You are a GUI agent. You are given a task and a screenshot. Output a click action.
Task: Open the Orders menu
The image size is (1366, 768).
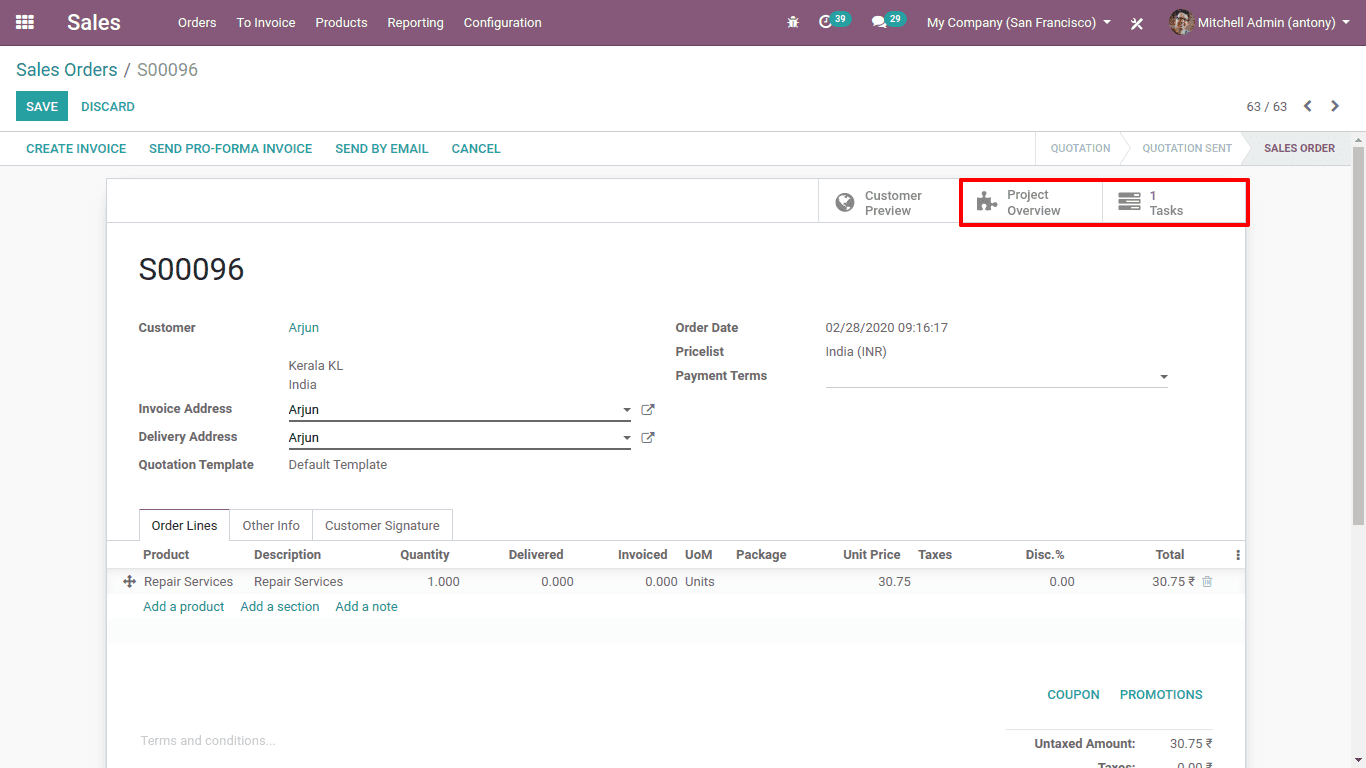(197, 22)
